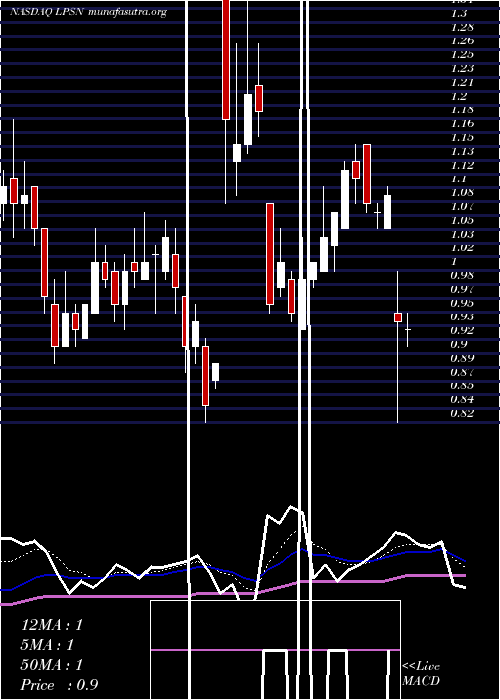Select the 0.87 price axis label
This screenshot has height=700, width=500.
tap(462, 372)
